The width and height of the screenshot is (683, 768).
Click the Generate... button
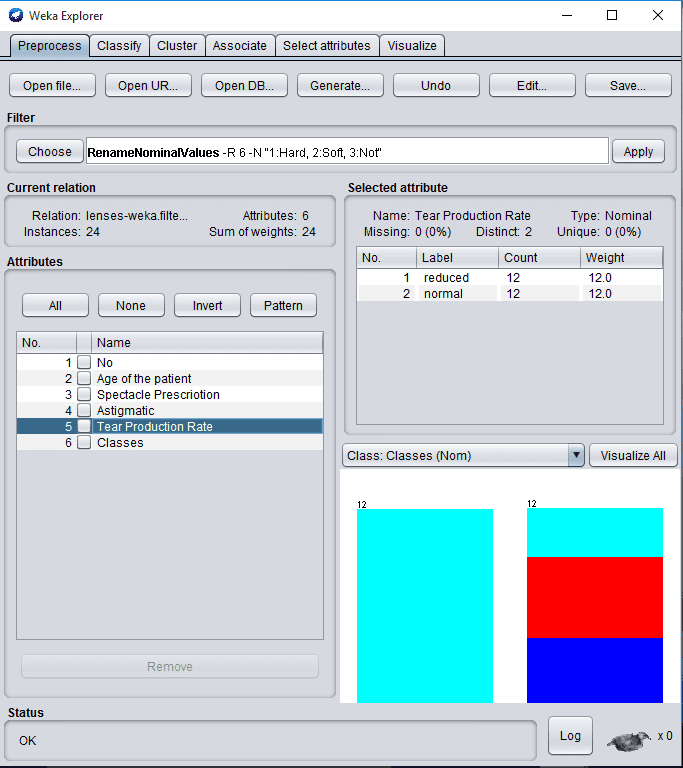coord(340,86)
